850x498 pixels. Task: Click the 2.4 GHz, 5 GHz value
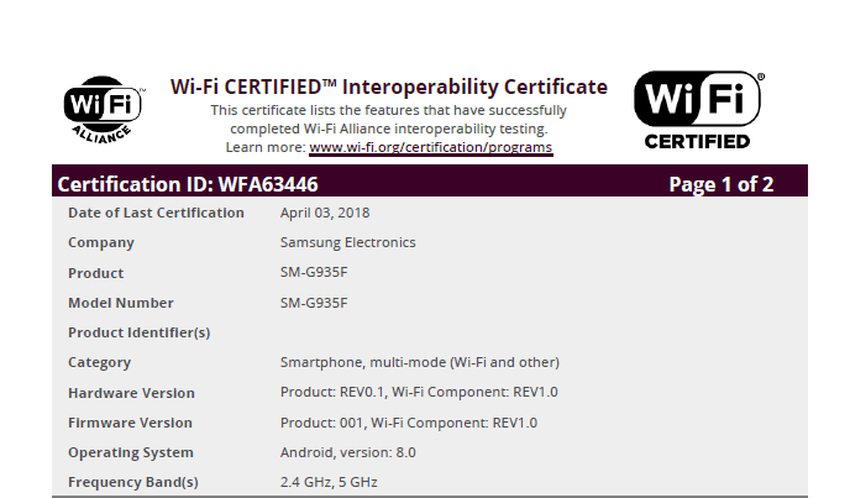click(x=328, y=482)
